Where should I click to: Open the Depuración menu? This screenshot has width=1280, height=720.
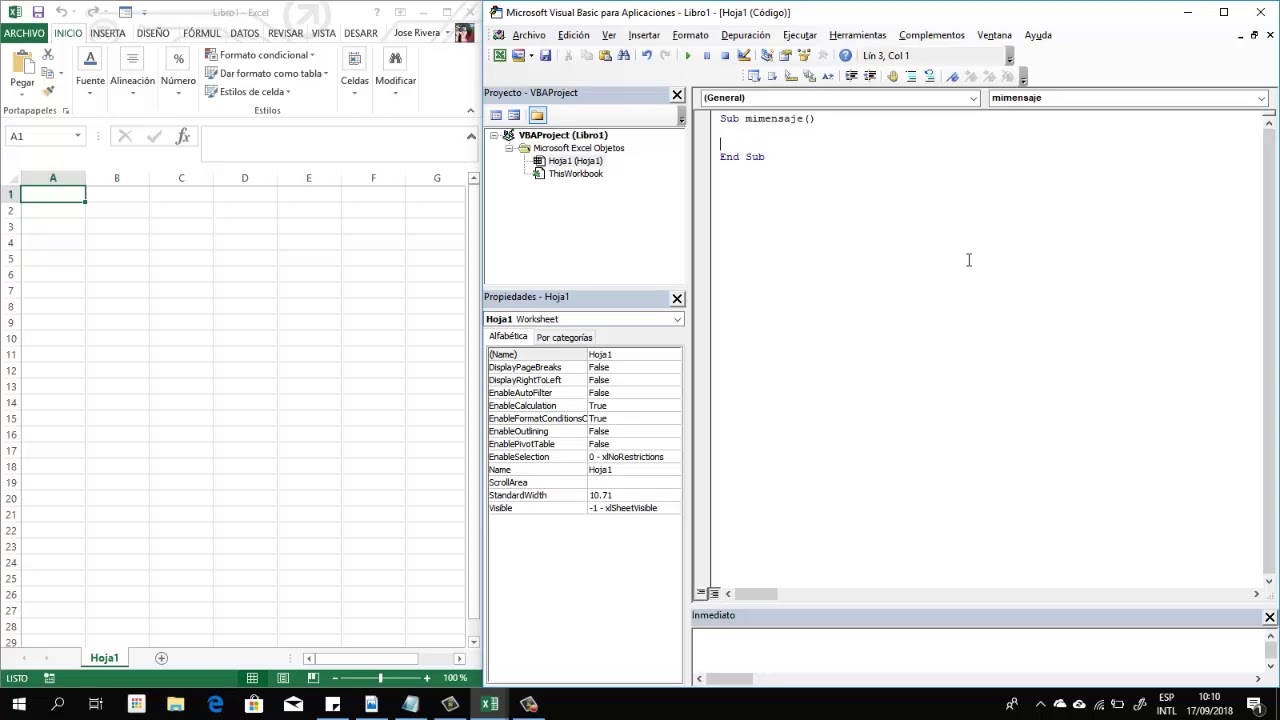coord(745,35)
